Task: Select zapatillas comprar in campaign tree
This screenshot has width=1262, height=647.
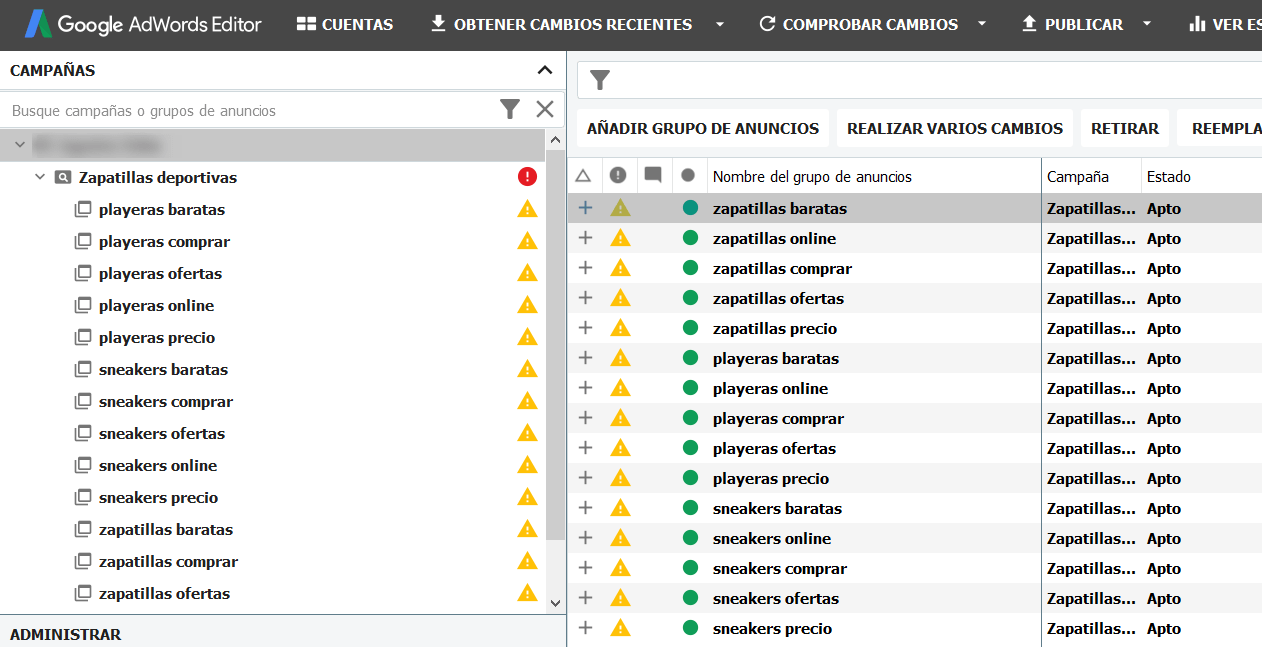Action: click(x=168, y=562)
